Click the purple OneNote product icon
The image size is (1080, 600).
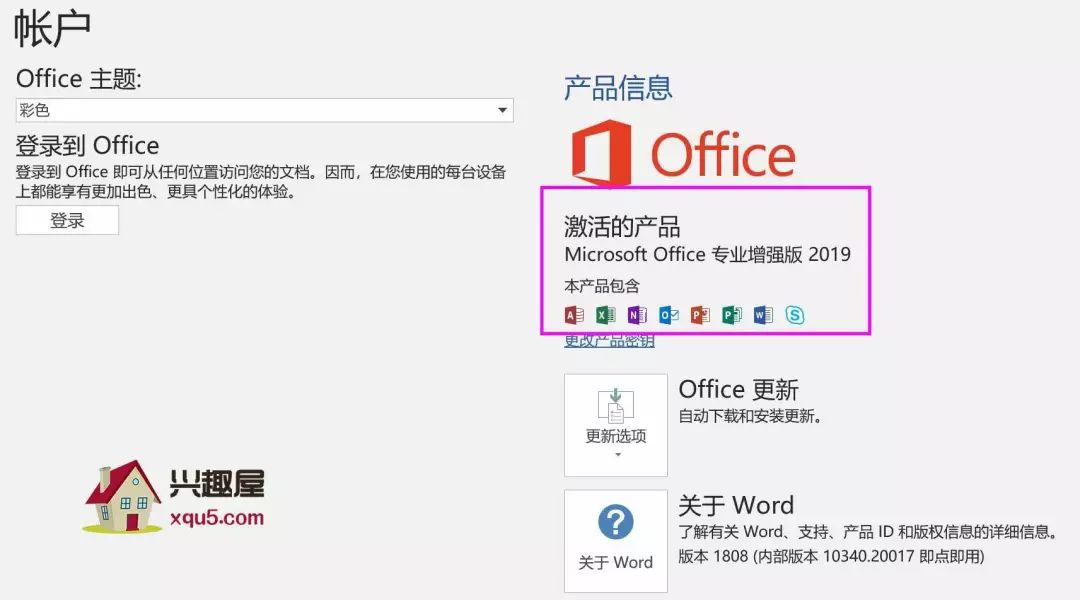[637, 315]
